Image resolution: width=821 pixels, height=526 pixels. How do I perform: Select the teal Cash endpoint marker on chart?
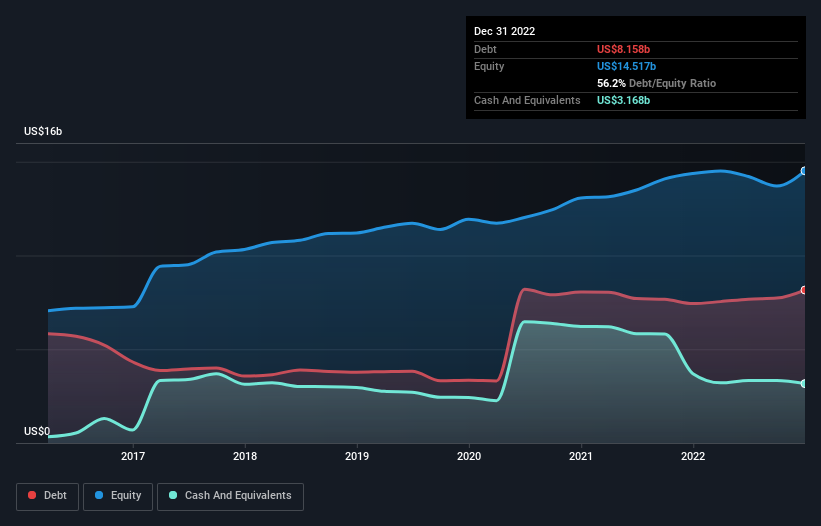pyautogui.click(x=804, y=384)
